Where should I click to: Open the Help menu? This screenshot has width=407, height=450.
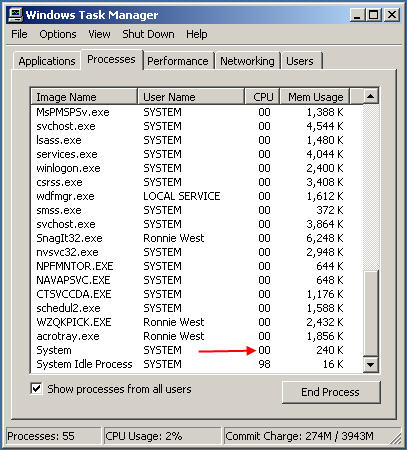pyautogui.click(x=197, y=34)
